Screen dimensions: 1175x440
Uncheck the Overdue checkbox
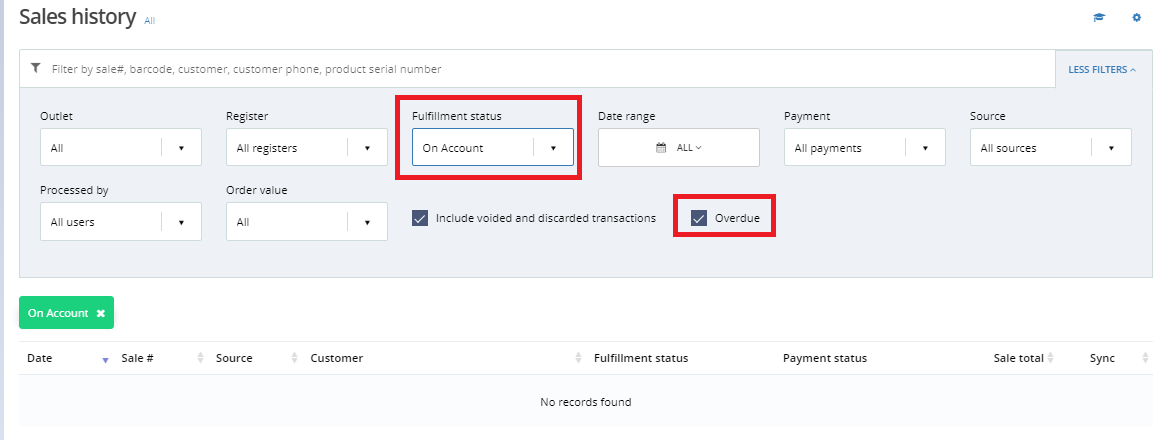[x=699, y=218]
